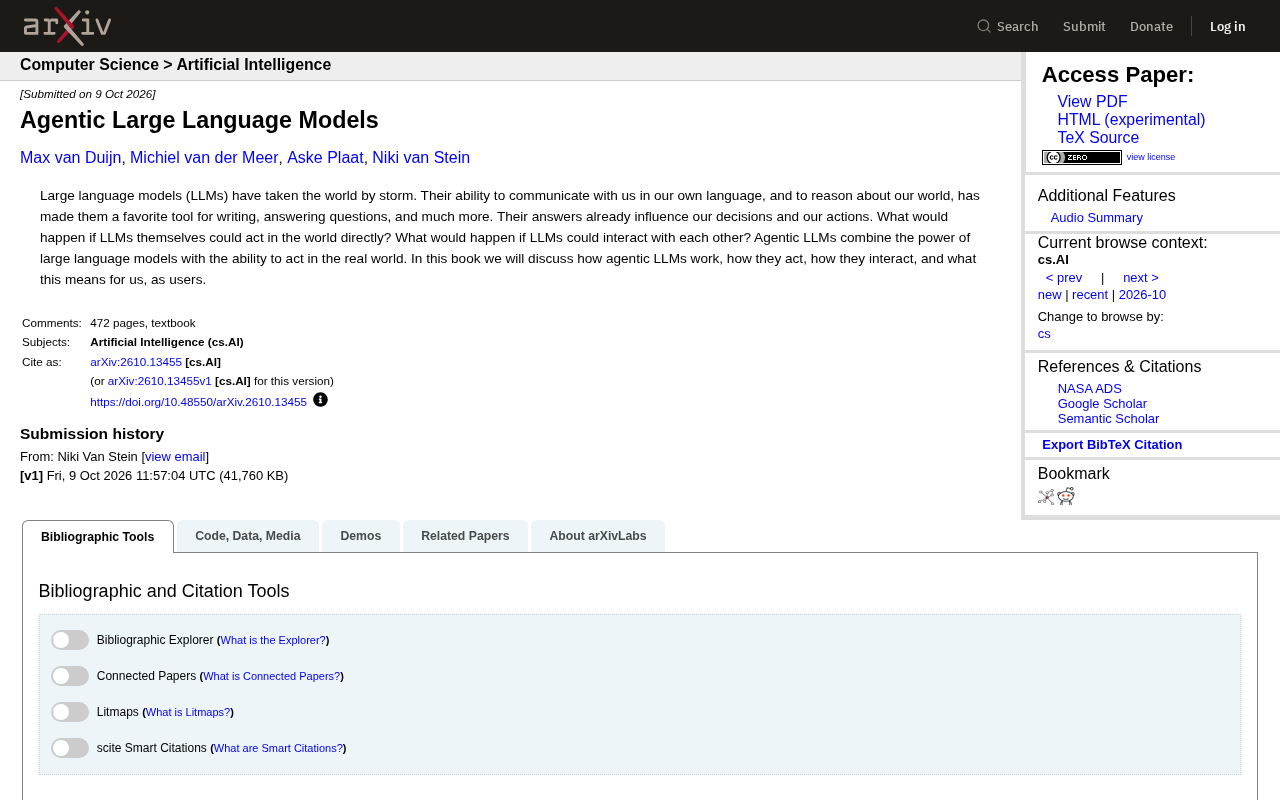
Task: Click the arXiv logo
Action: click(x=67, y=26)
